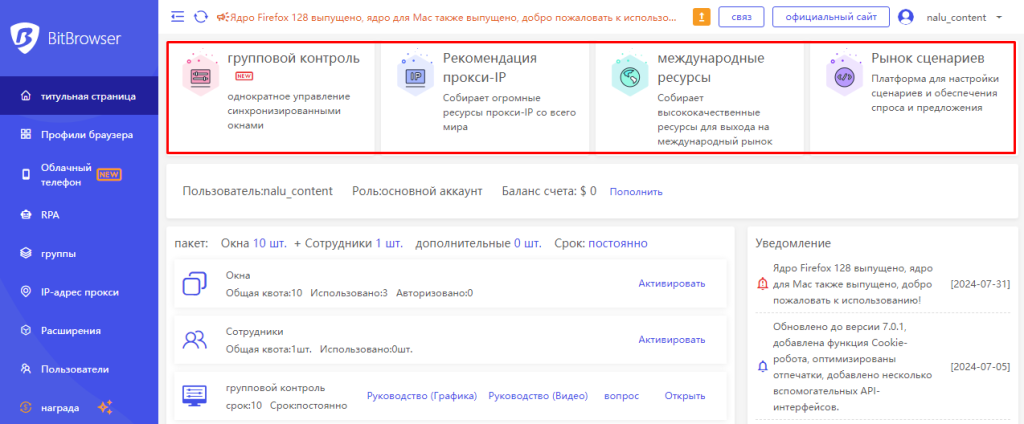Screen dimensions: 1024x424
Task: Click the 'групповой контроль' card icon
Action: pyautogui.click(x=200, y=74)
